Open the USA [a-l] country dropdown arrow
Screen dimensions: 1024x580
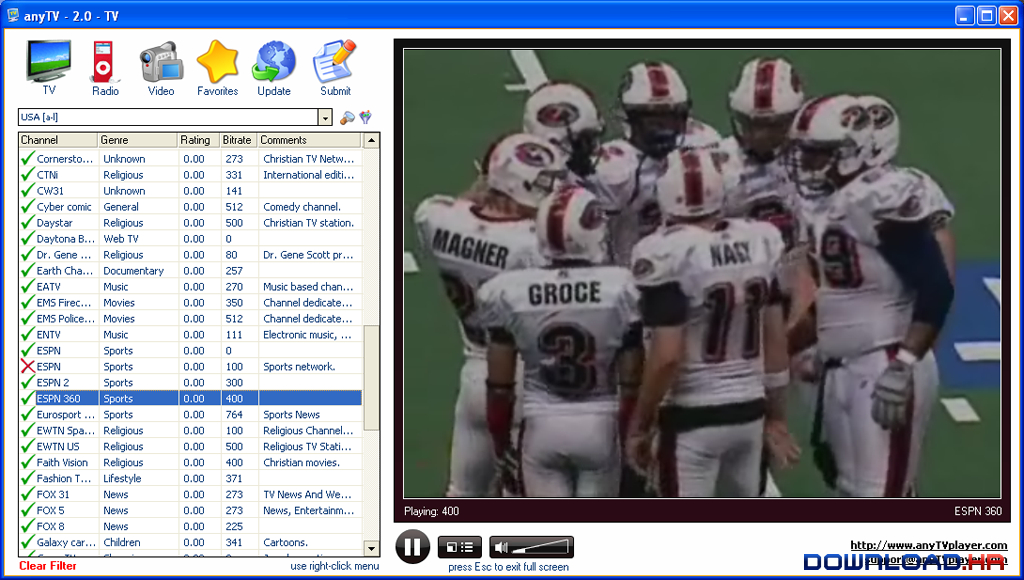click(325, 118)
